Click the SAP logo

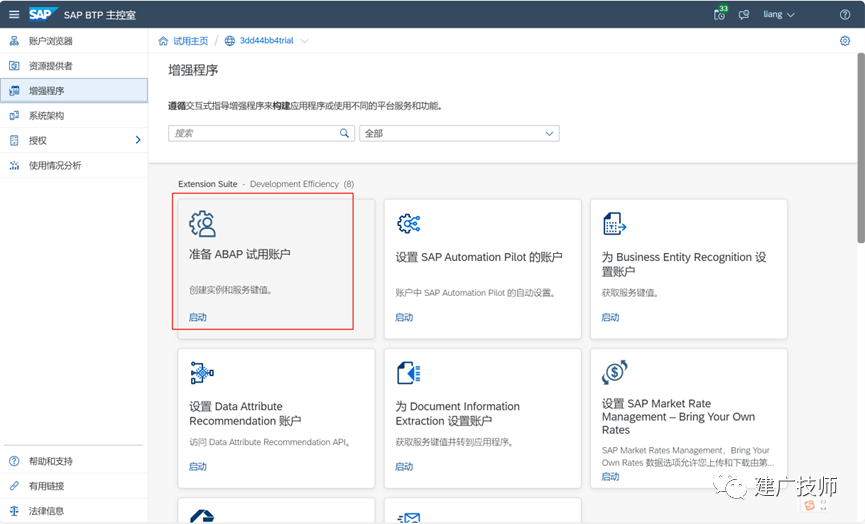click(42, 14)
